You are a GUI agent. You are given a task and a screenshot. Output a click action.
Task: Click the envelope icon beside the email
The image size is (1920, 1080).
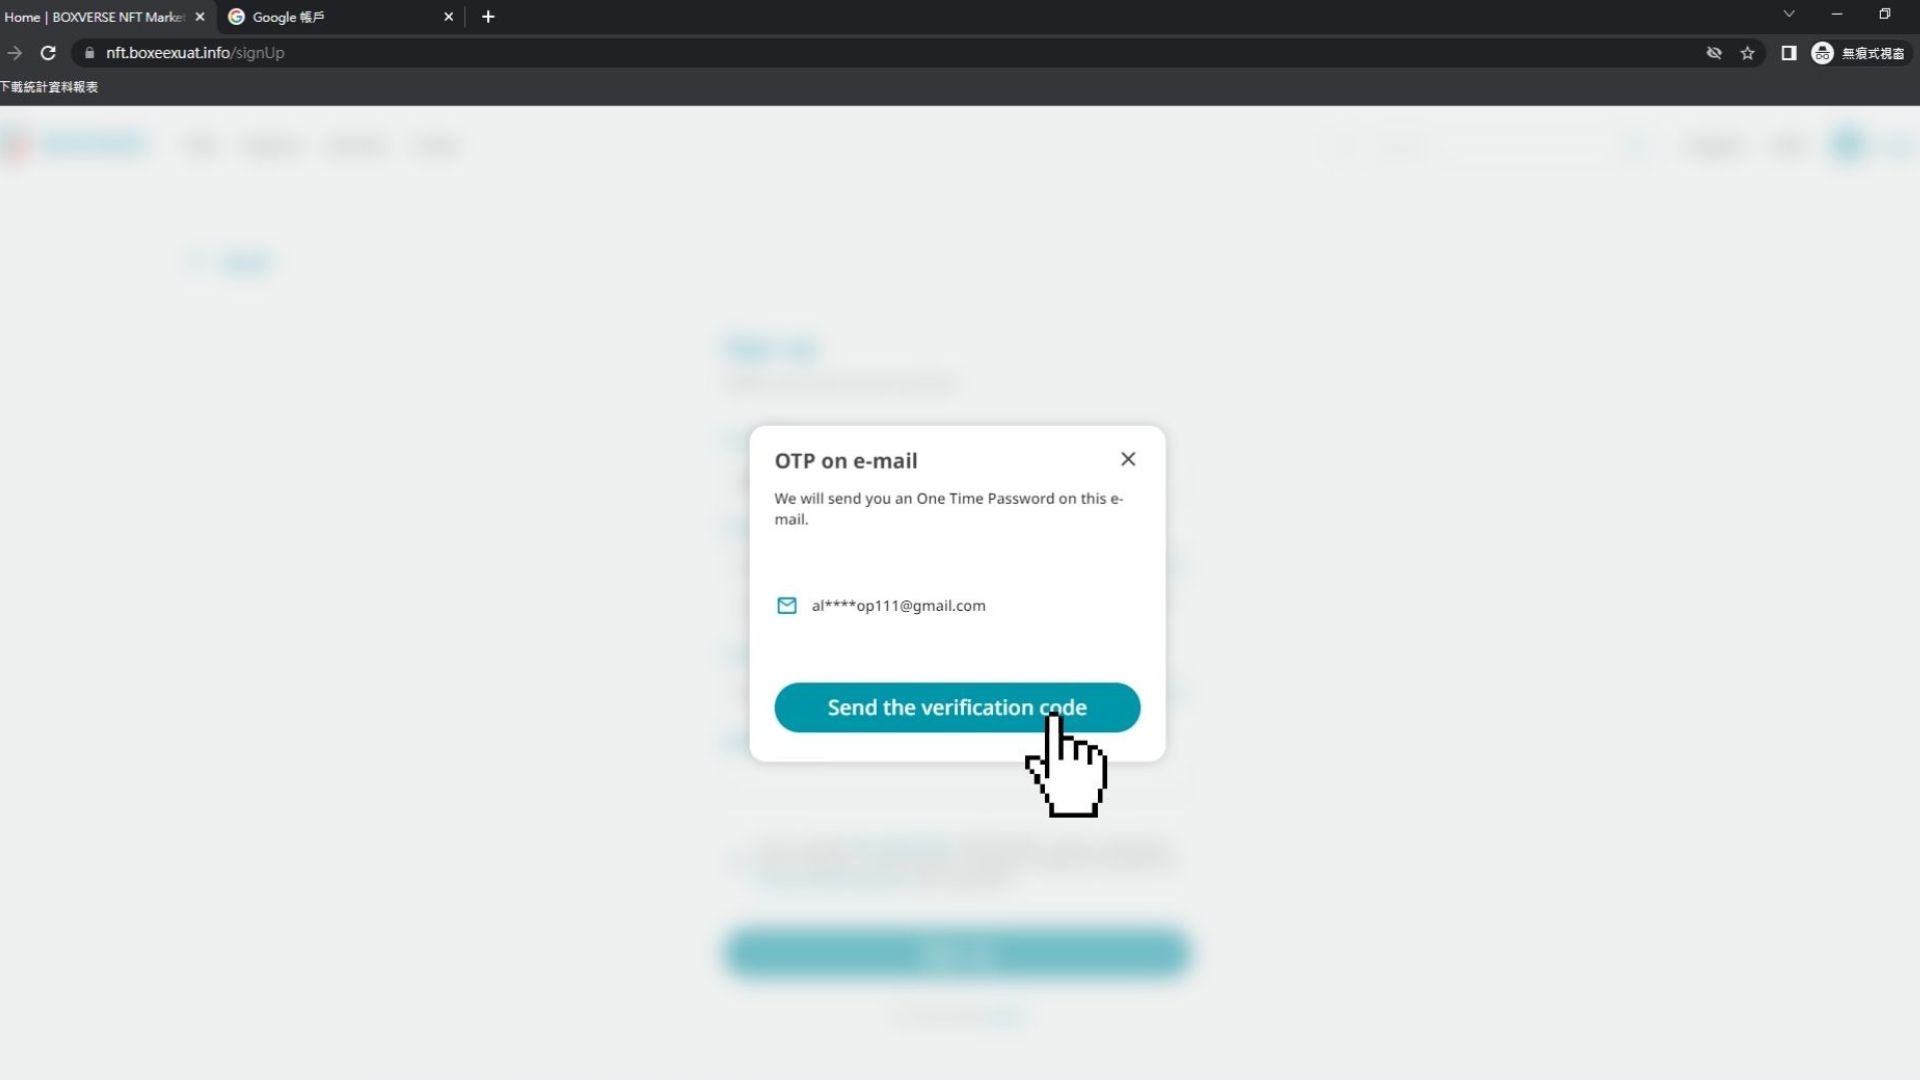[x=787, y=605]
